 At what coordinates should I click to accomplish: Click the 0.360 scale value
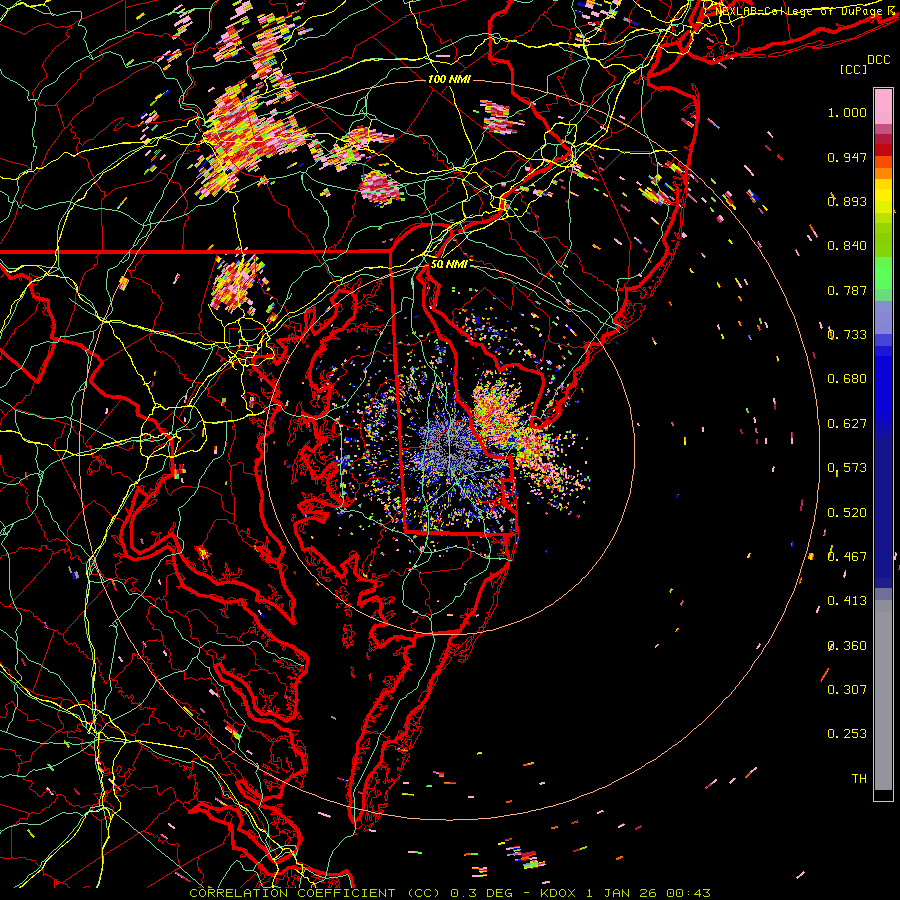tap(847, 646)
